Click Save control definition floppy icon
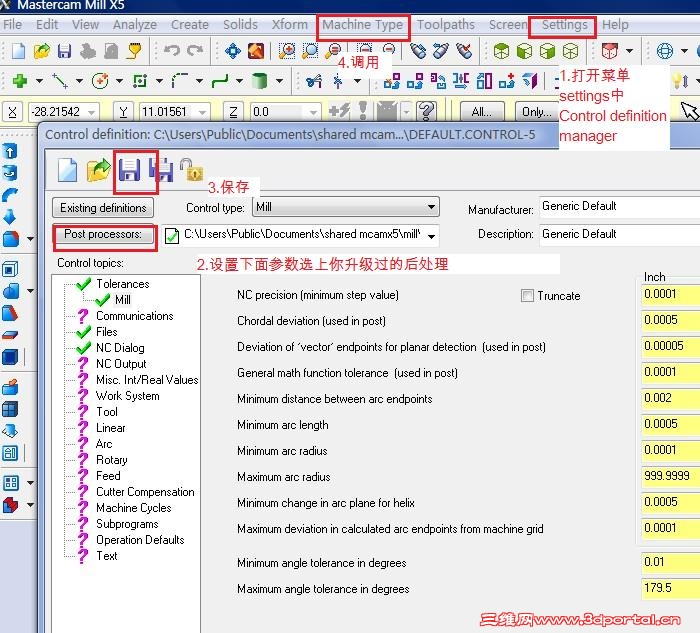 pos(129,170)
